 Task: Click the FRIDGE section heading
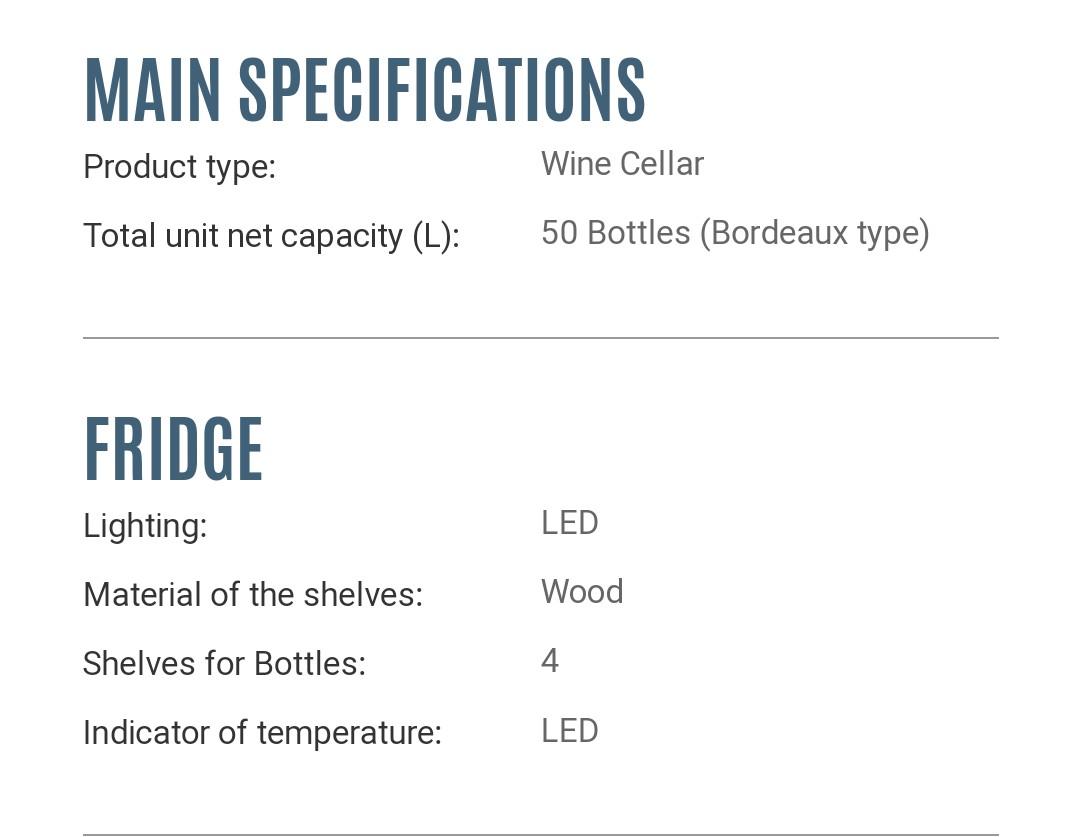pyautogui.click(x=173, y=450)
